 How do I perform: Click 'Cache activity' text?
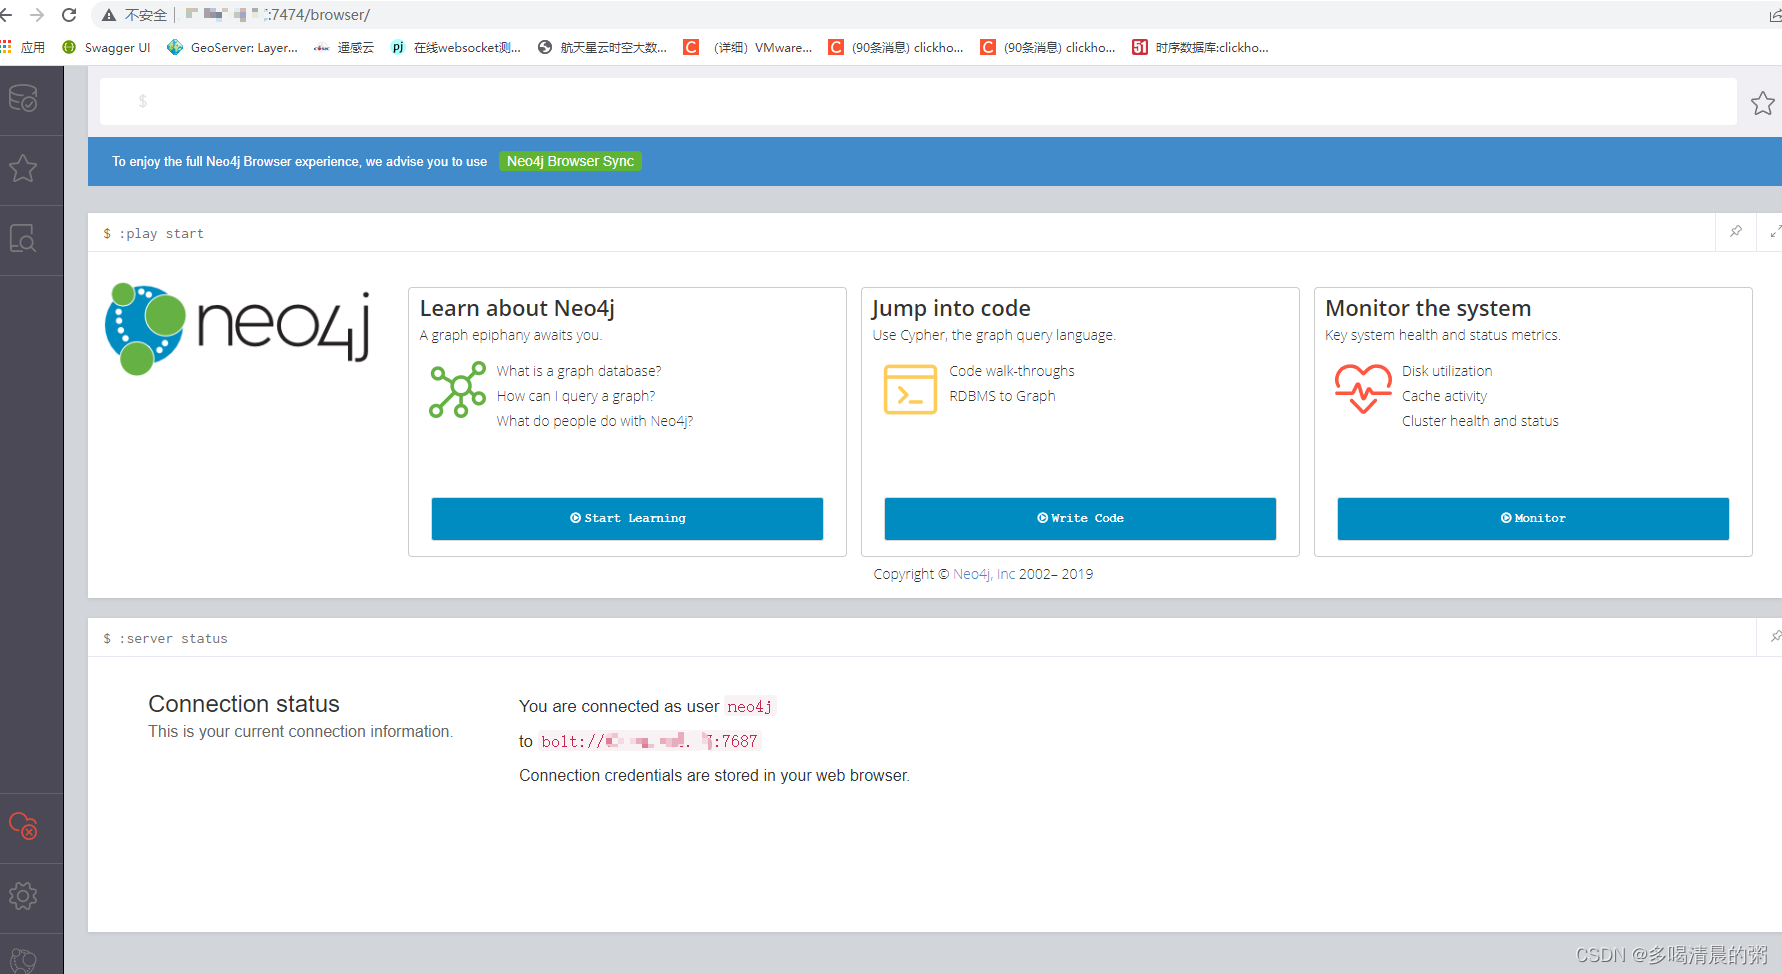[x=1444, y=396]
